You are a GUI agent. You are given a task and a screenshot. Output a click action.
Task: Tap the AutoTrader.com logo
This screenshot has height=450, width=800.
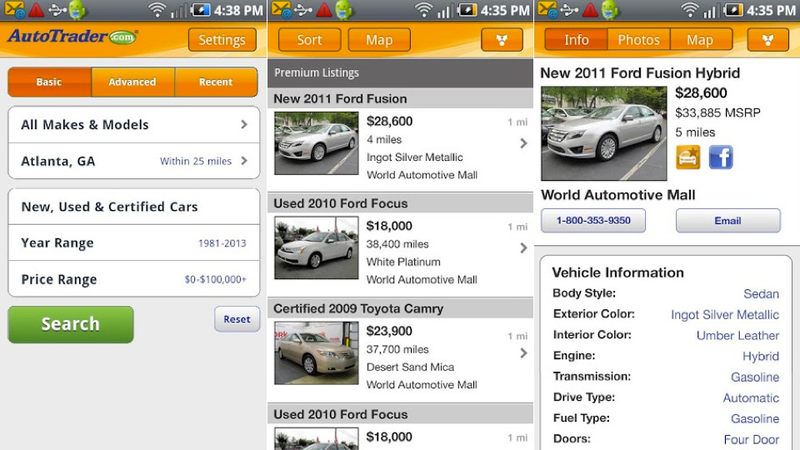[x=72, y=37]
